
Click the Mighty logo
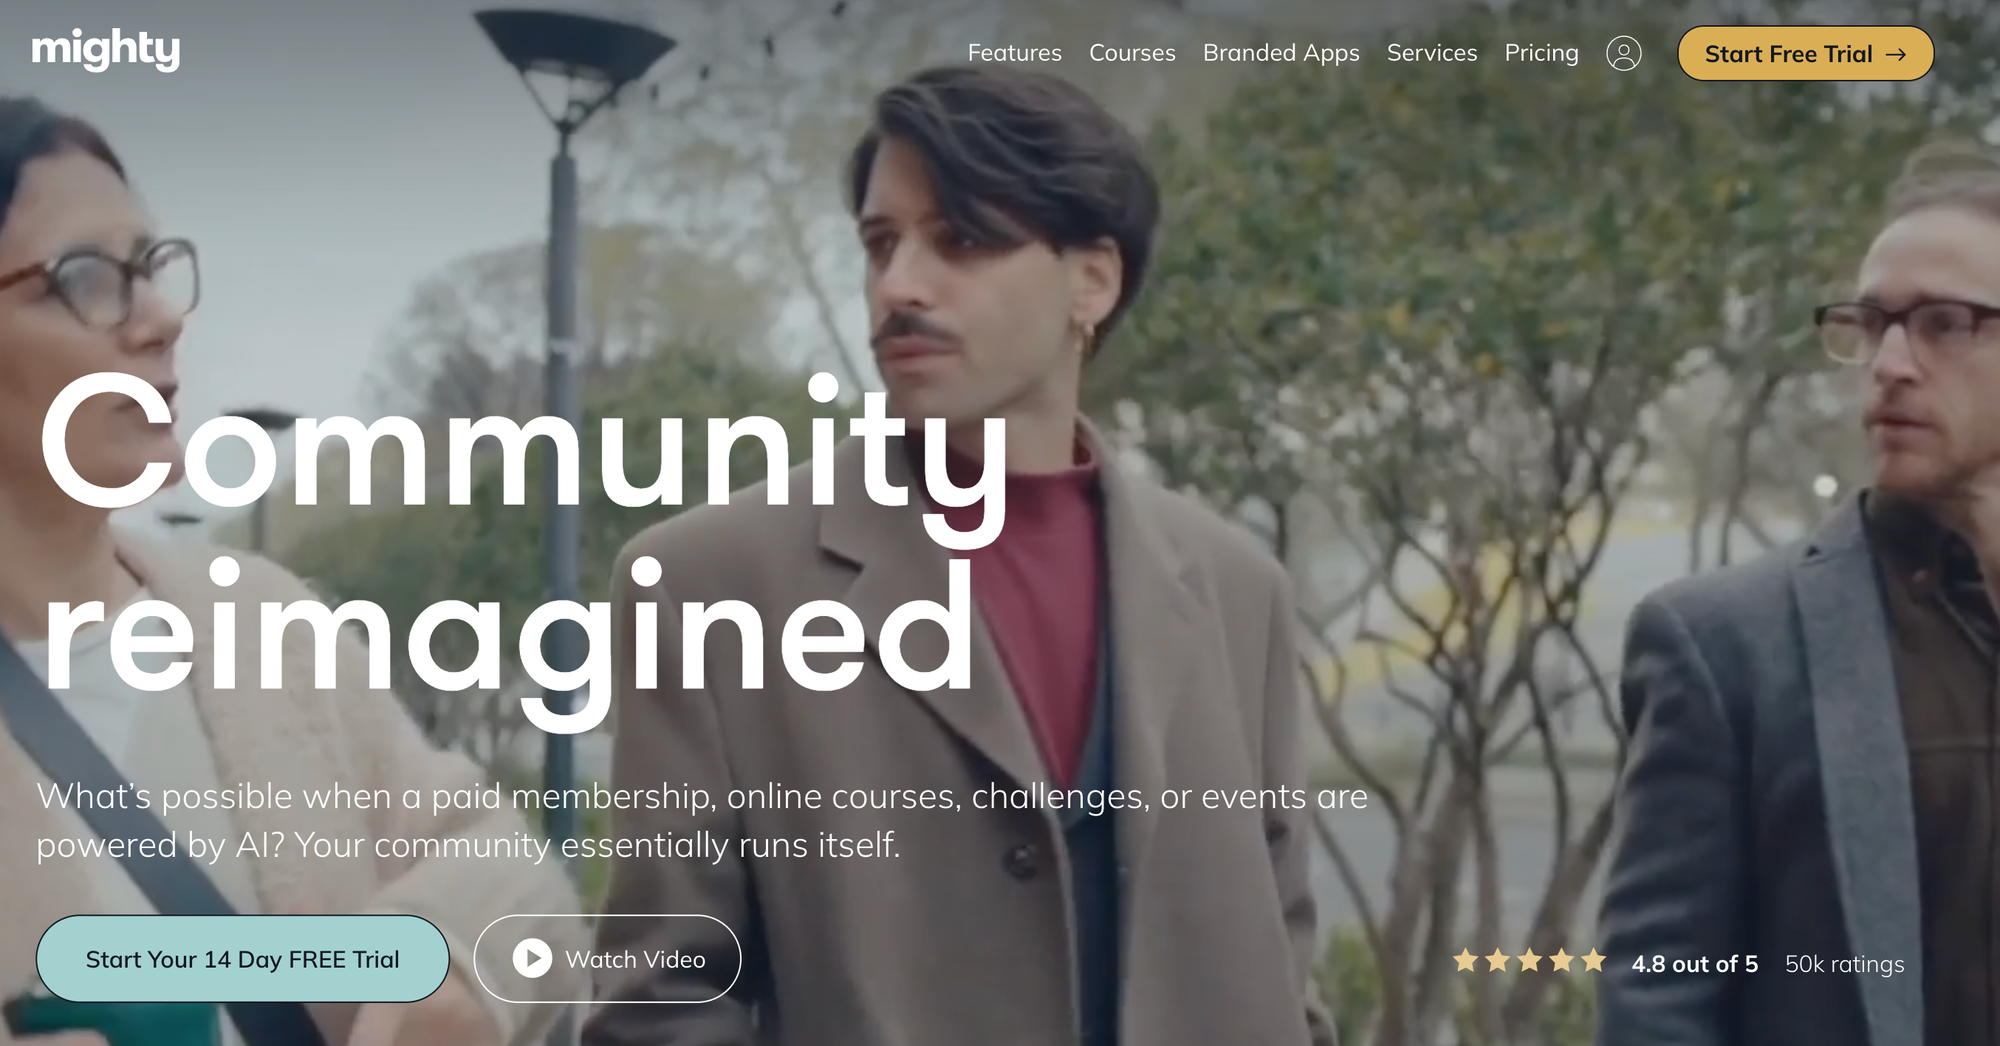tap(106, 49)
